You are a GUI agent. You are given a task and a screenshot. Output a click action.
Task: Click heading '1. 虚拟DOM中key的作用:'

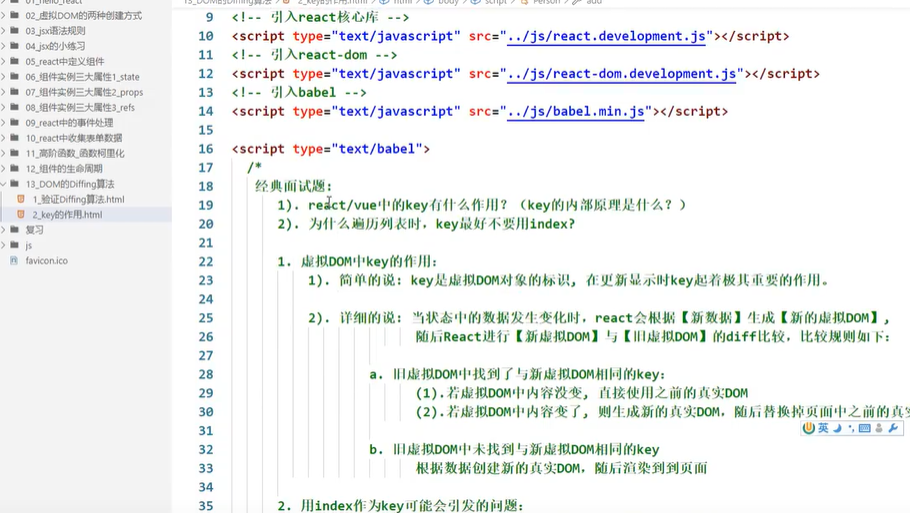[x=358, y=262]
